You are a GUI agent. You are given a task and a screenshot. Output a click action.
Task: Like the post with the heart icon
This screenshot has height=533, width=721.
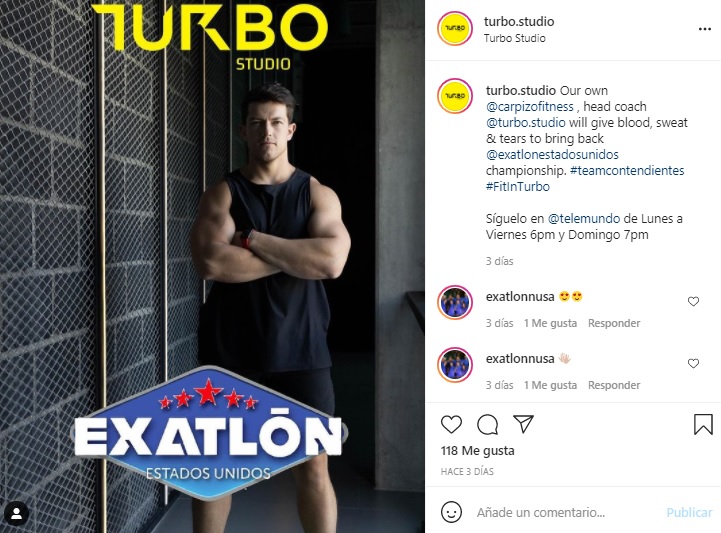pyautogui.click(x=451, y=424)
